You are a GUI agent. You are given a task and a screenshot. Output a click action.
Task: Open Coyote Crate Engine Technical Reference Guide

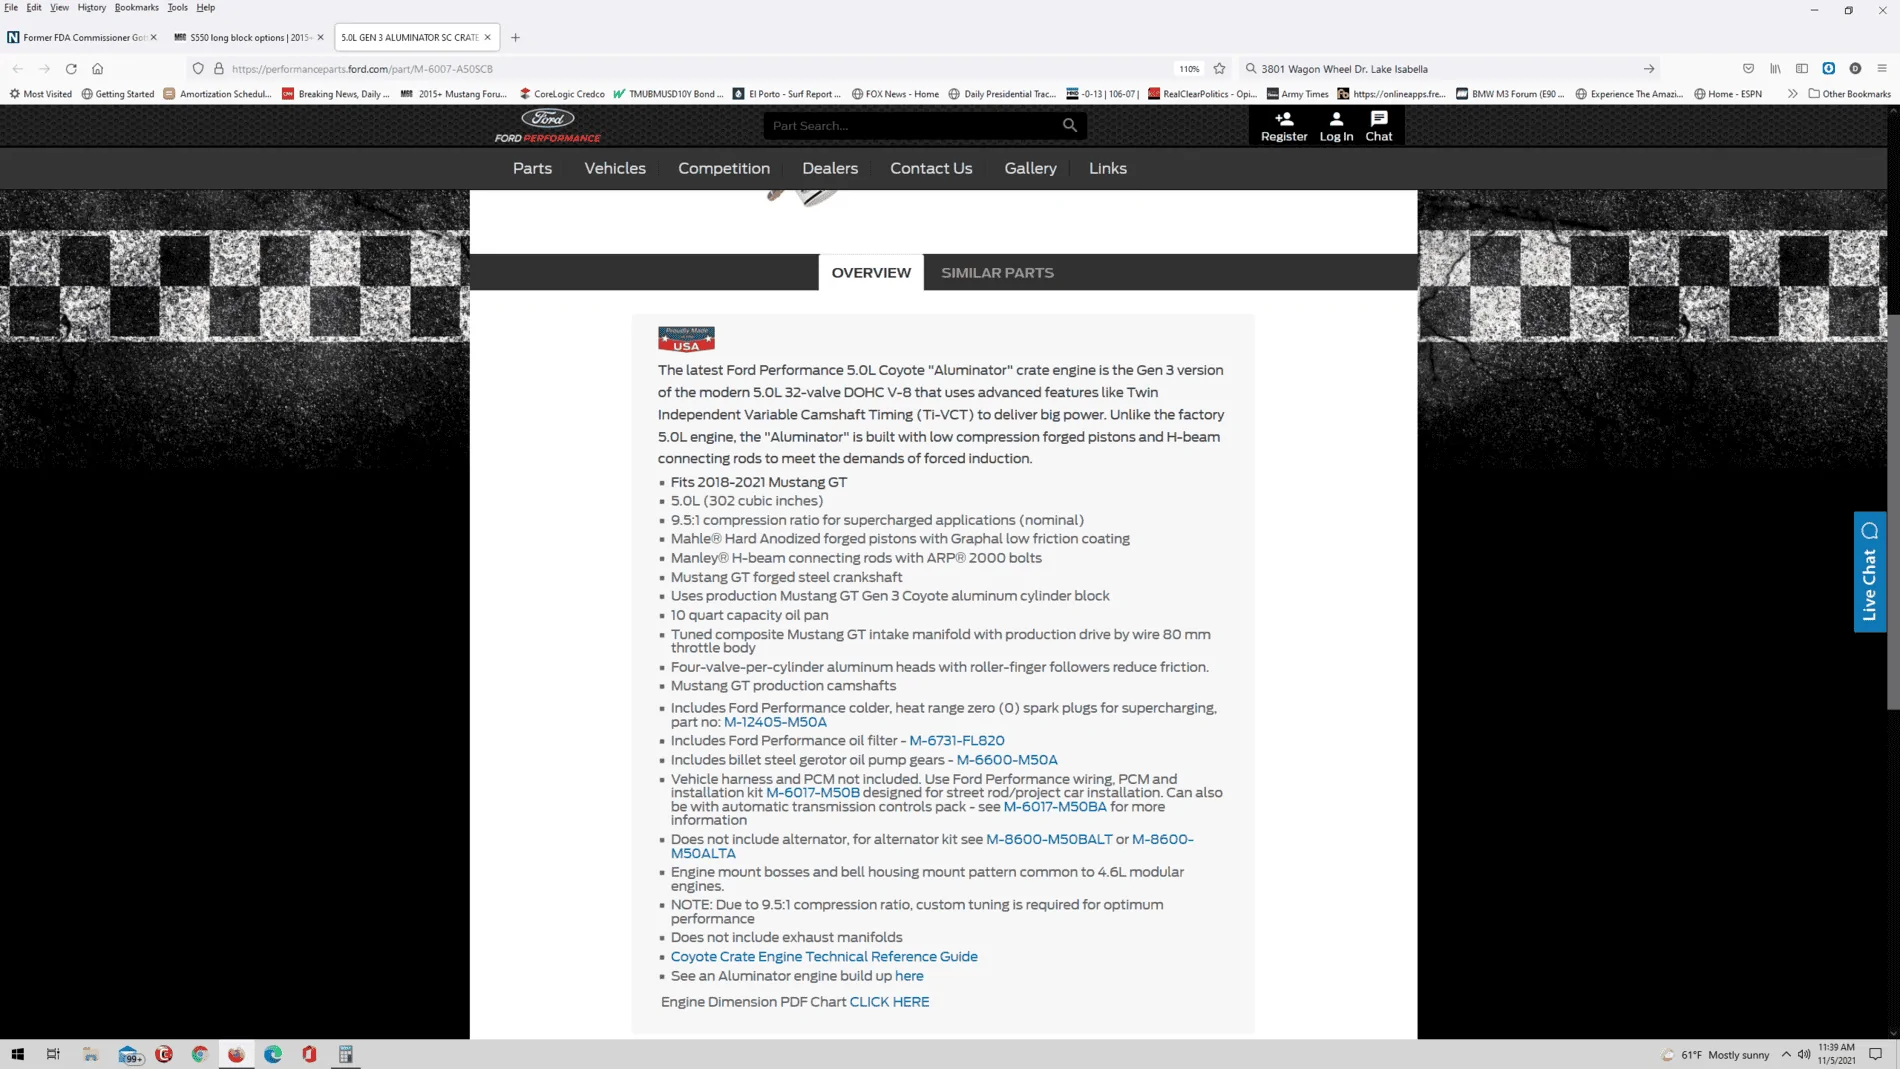(824, 957)
